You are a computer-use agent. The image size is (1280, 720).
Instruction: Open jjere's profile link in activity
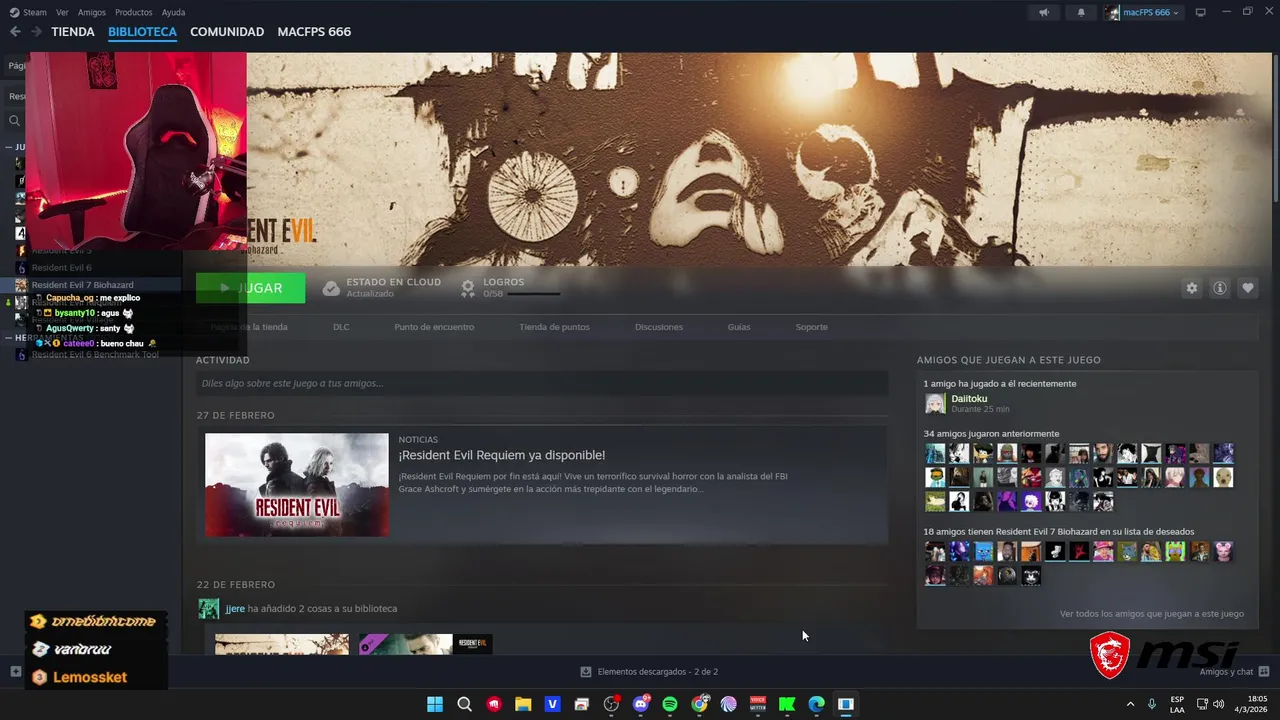tap(234, 608)
